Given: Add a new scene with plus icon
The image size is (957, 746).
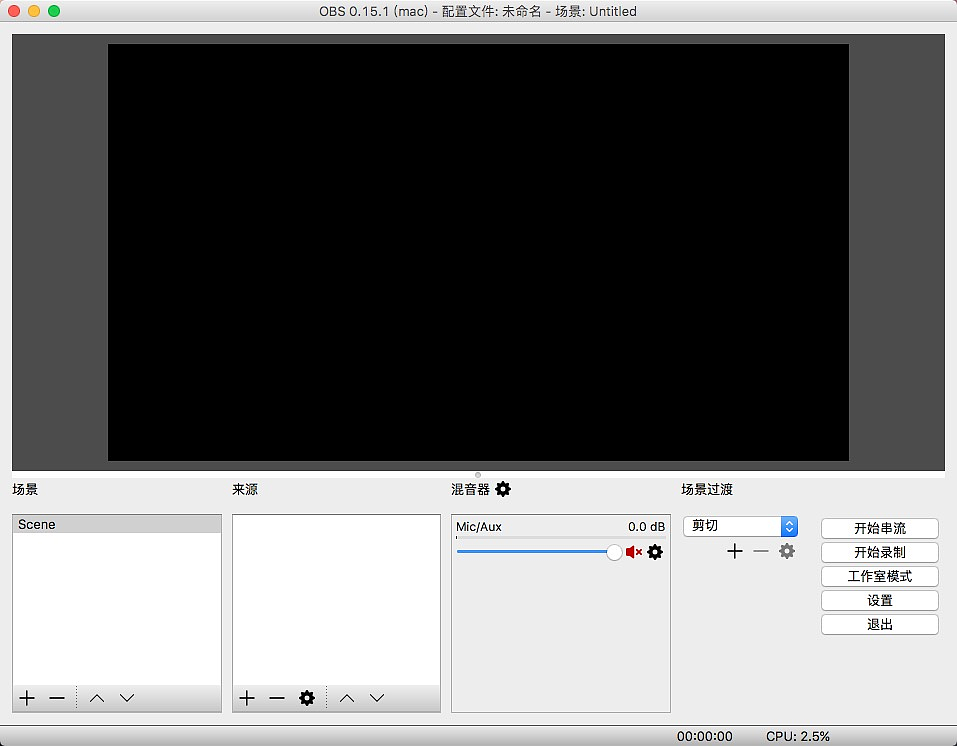Looking at the screenshot, I should [x=27, y=698].
